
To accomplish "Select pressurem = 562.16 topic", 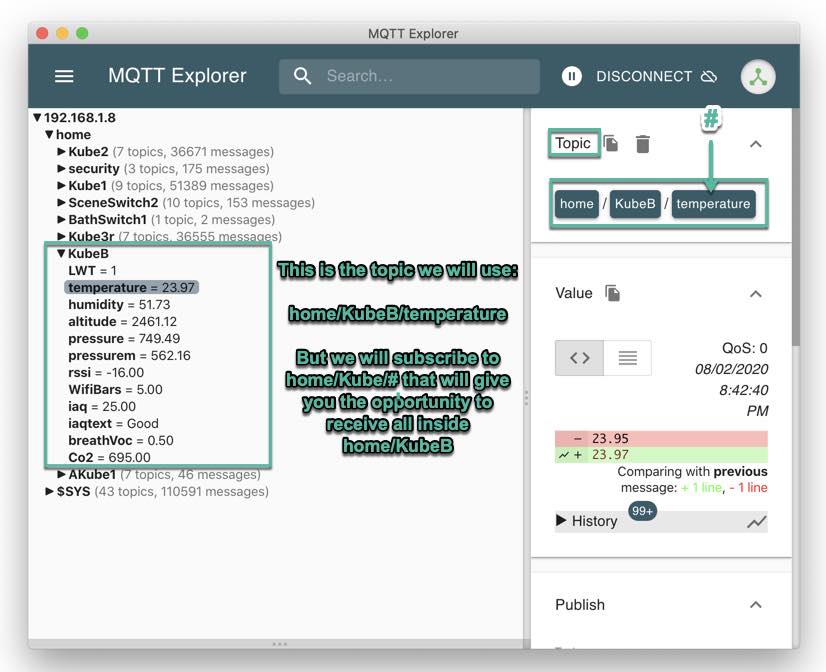I will pyautogui.click(x=129, y=355).
